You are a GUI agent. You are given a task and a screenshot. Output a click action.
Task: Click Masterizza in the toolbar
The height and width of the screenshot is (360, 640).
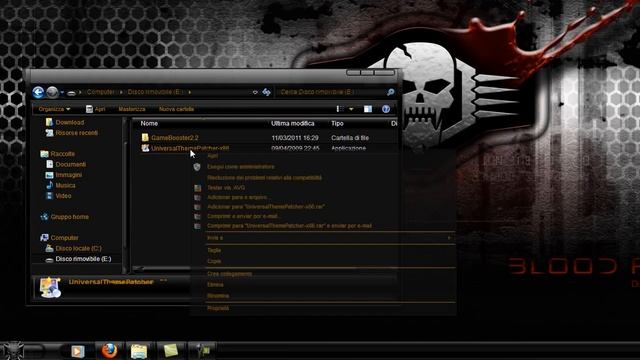132,109
